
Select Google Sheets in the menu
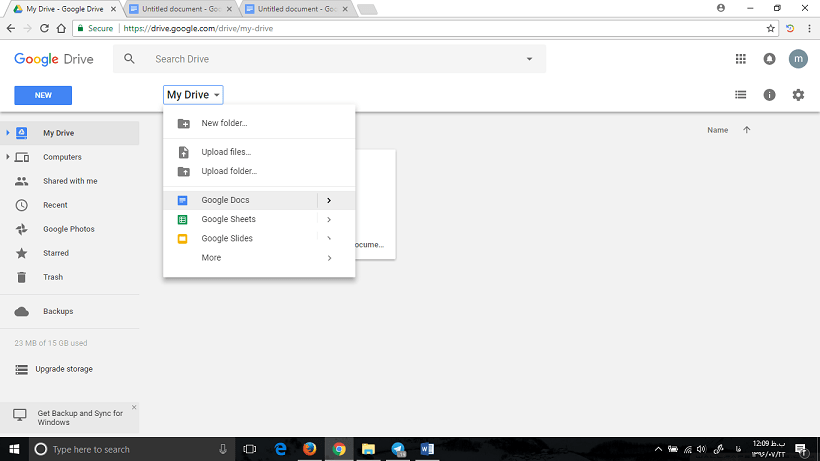click(228, 220)
